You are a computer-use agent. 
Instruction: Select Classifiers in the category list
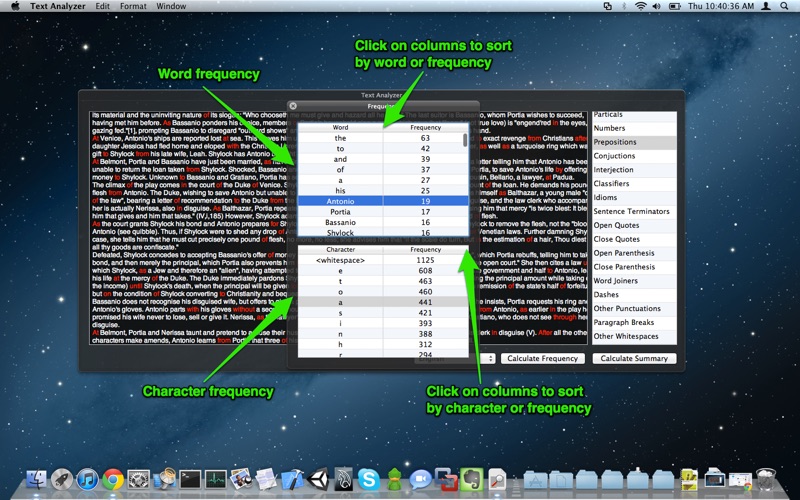click(x=634, y=183)
